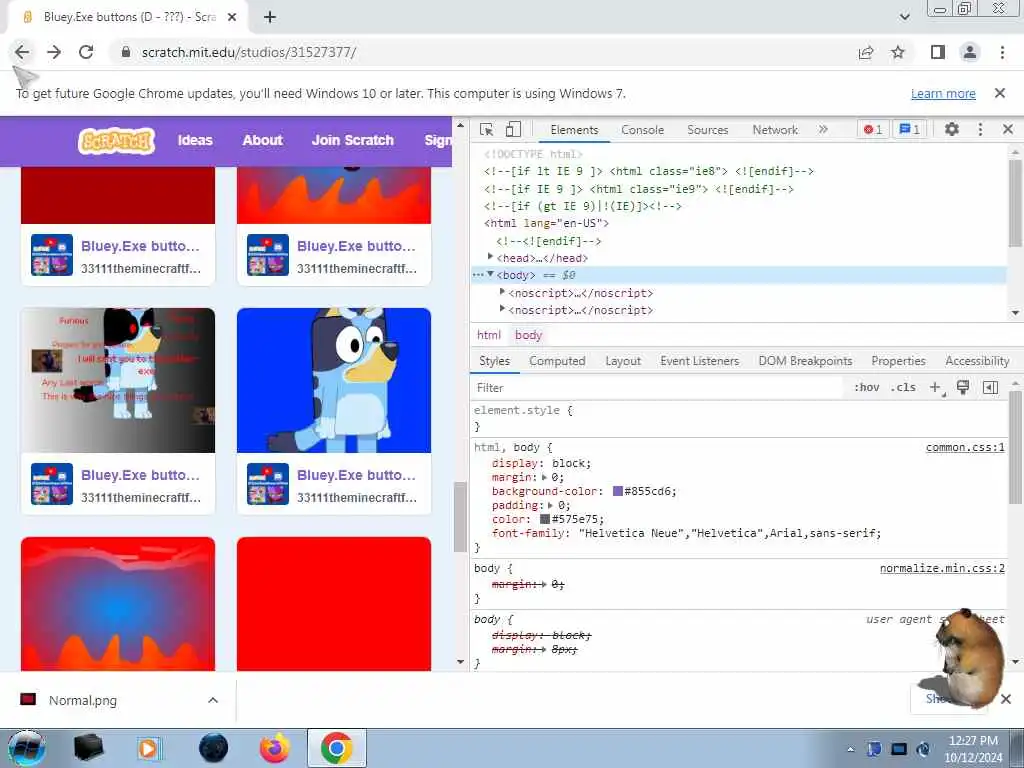Go back to the previous page

pos(22,52)
